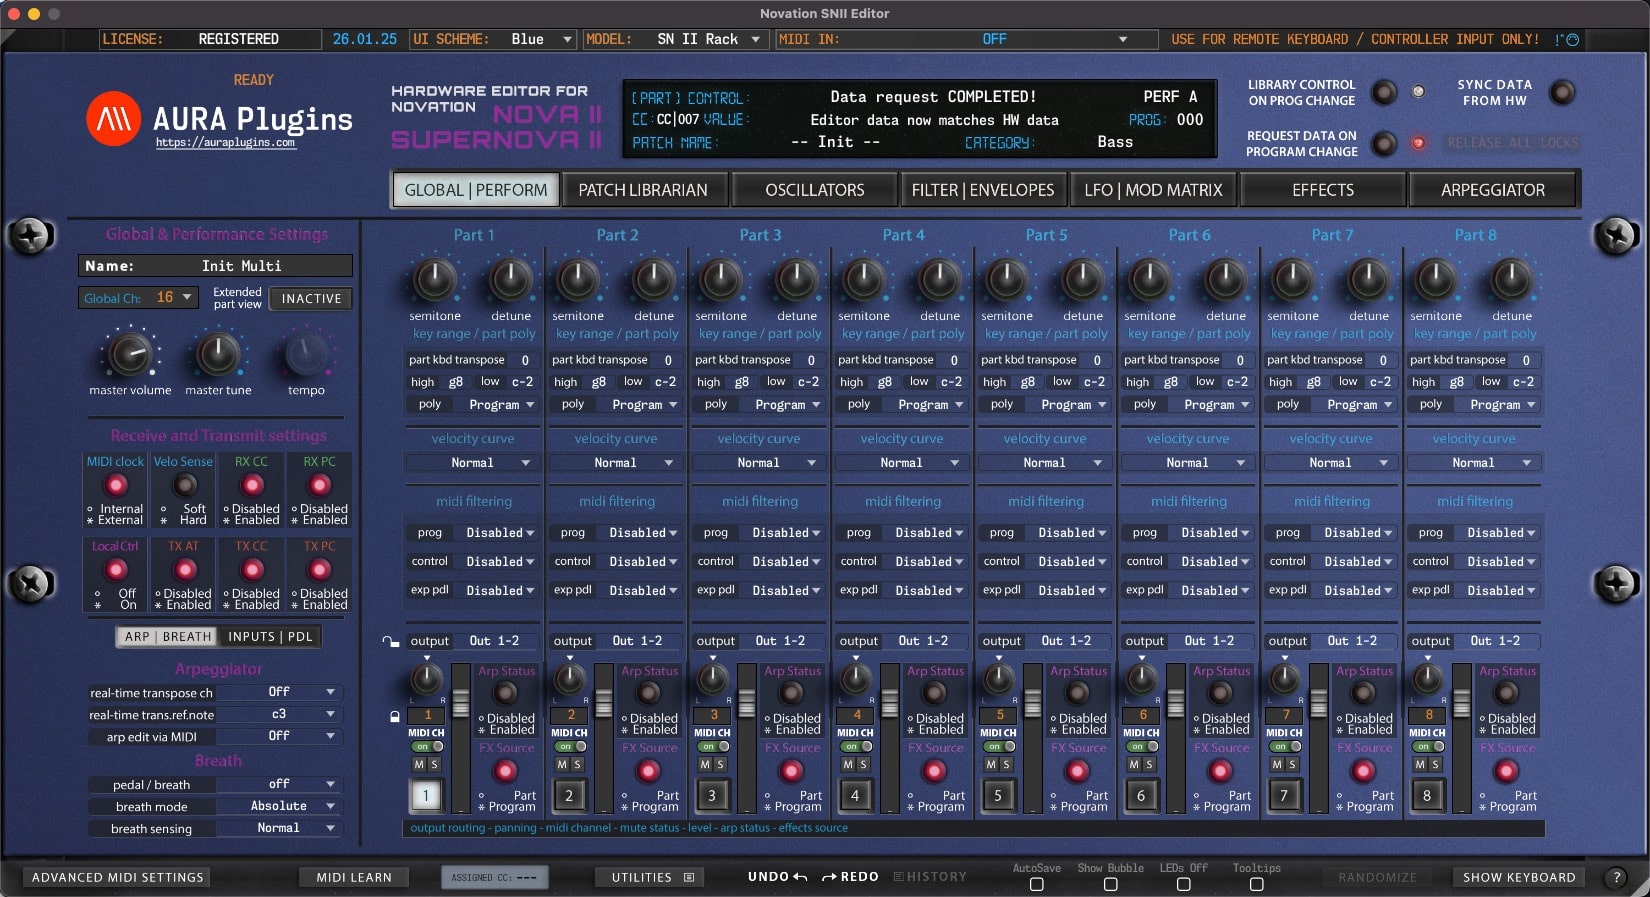Open real-time transpose ch dropdown
This screenshot has height=897, width=1650.
[279, 692]
